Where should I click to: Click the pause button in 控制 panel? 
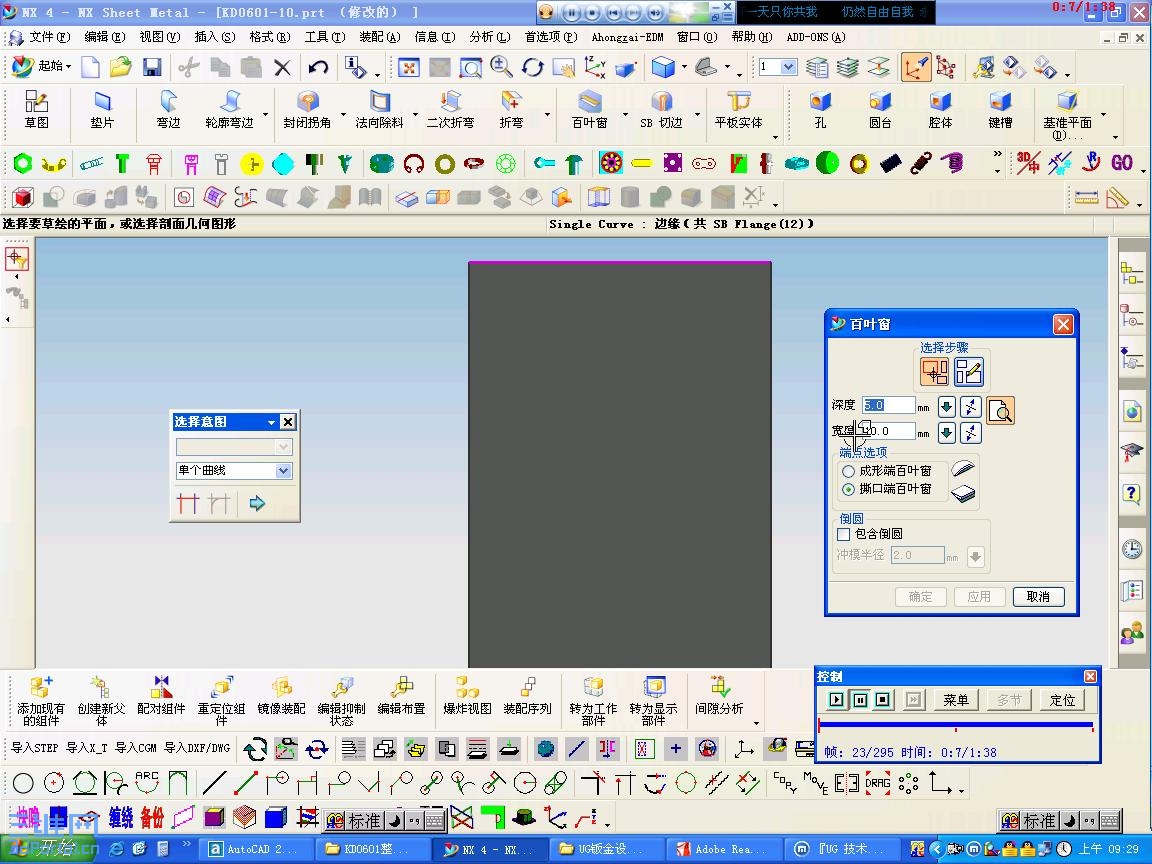point(860,699)
